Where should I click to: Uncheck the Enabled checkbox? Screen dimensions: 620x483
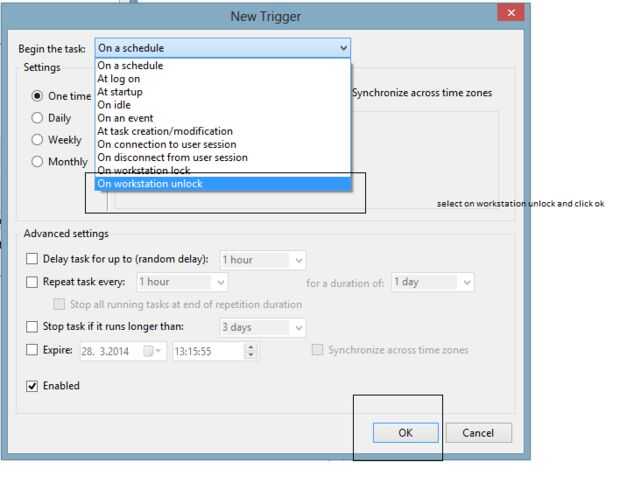coord(33,386)
